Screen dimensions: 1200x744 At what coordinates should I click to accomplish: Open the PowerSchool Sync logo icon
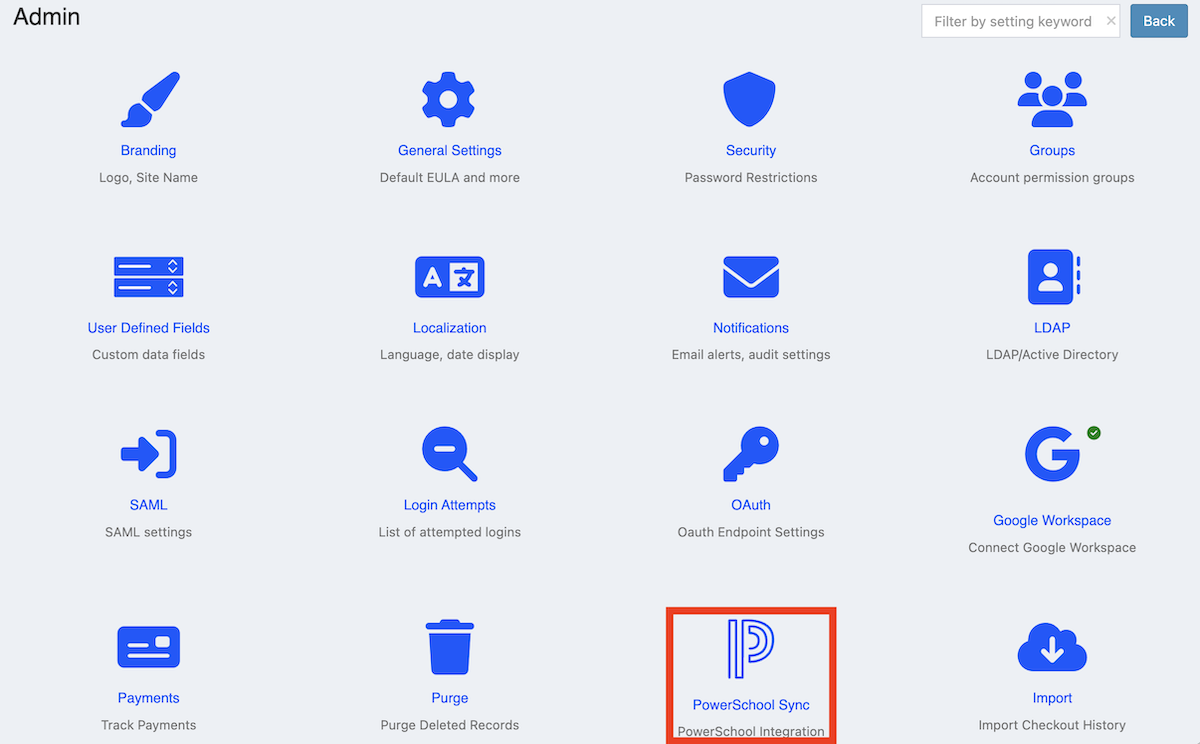point(750,649)
